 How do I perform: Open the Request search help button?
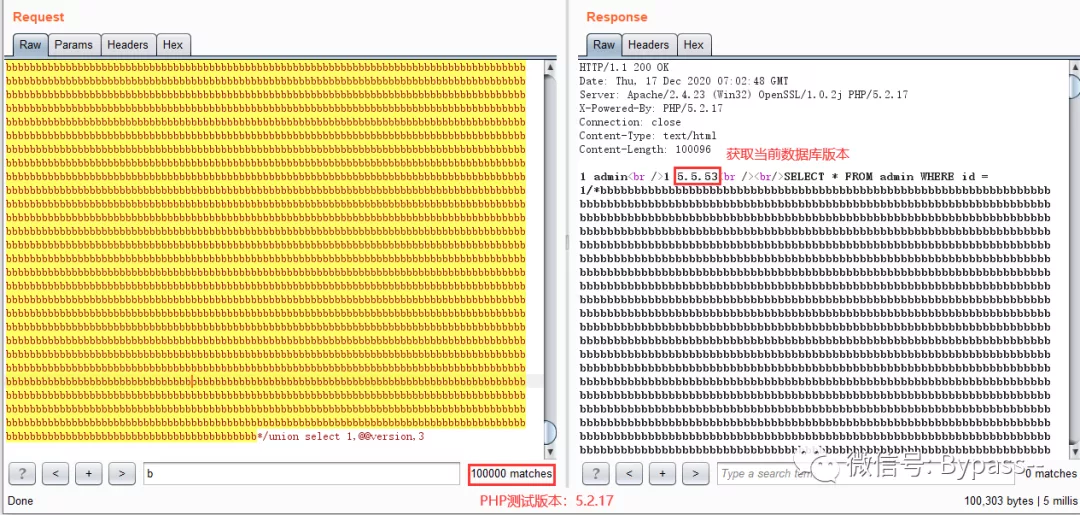22,474
